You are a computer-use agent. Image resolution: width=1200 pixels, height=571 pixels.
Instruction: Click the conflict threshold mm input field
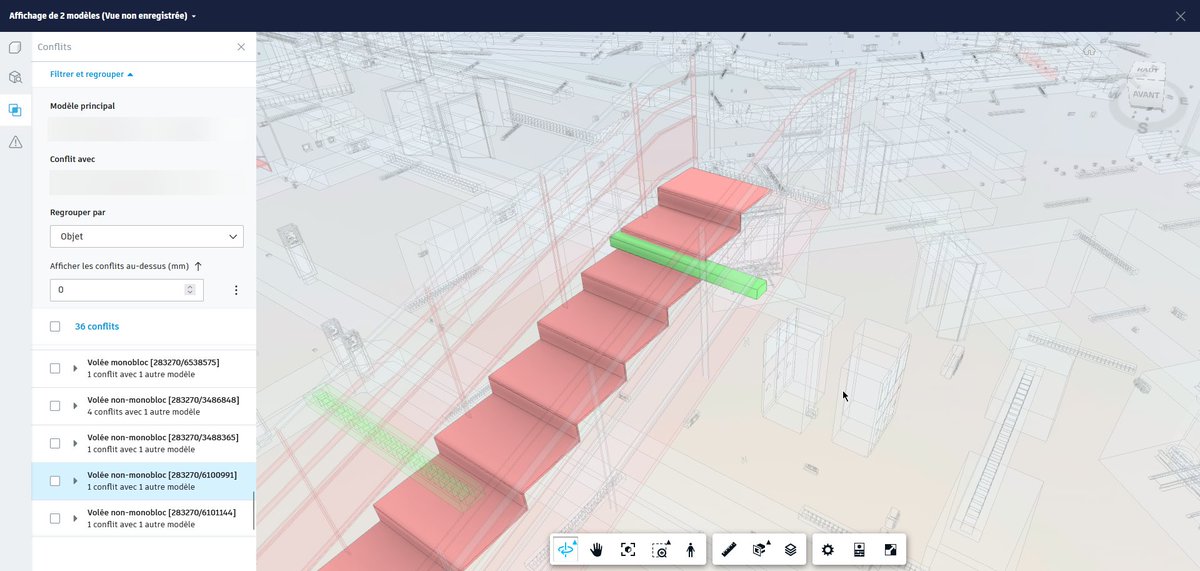tap(127, 290)
